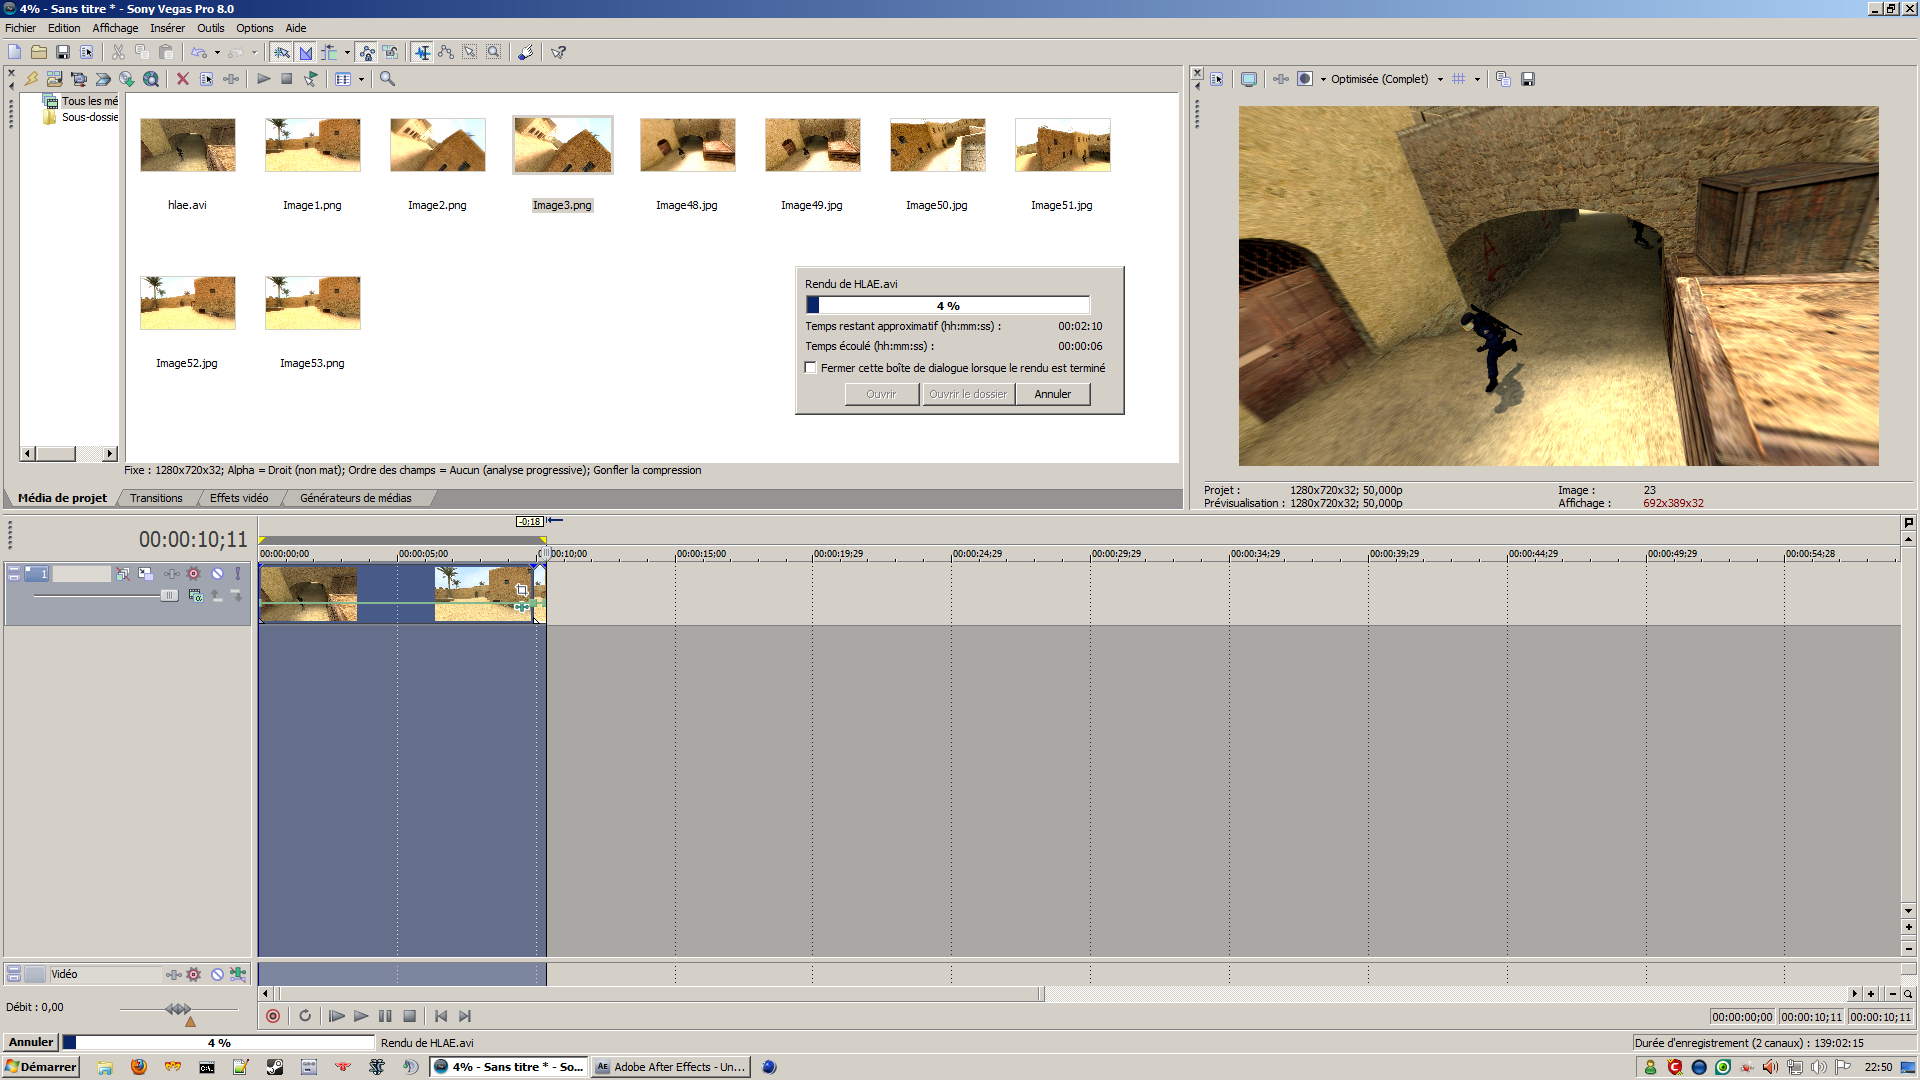Click the render progress bar showing 4 %

point(948,306)
